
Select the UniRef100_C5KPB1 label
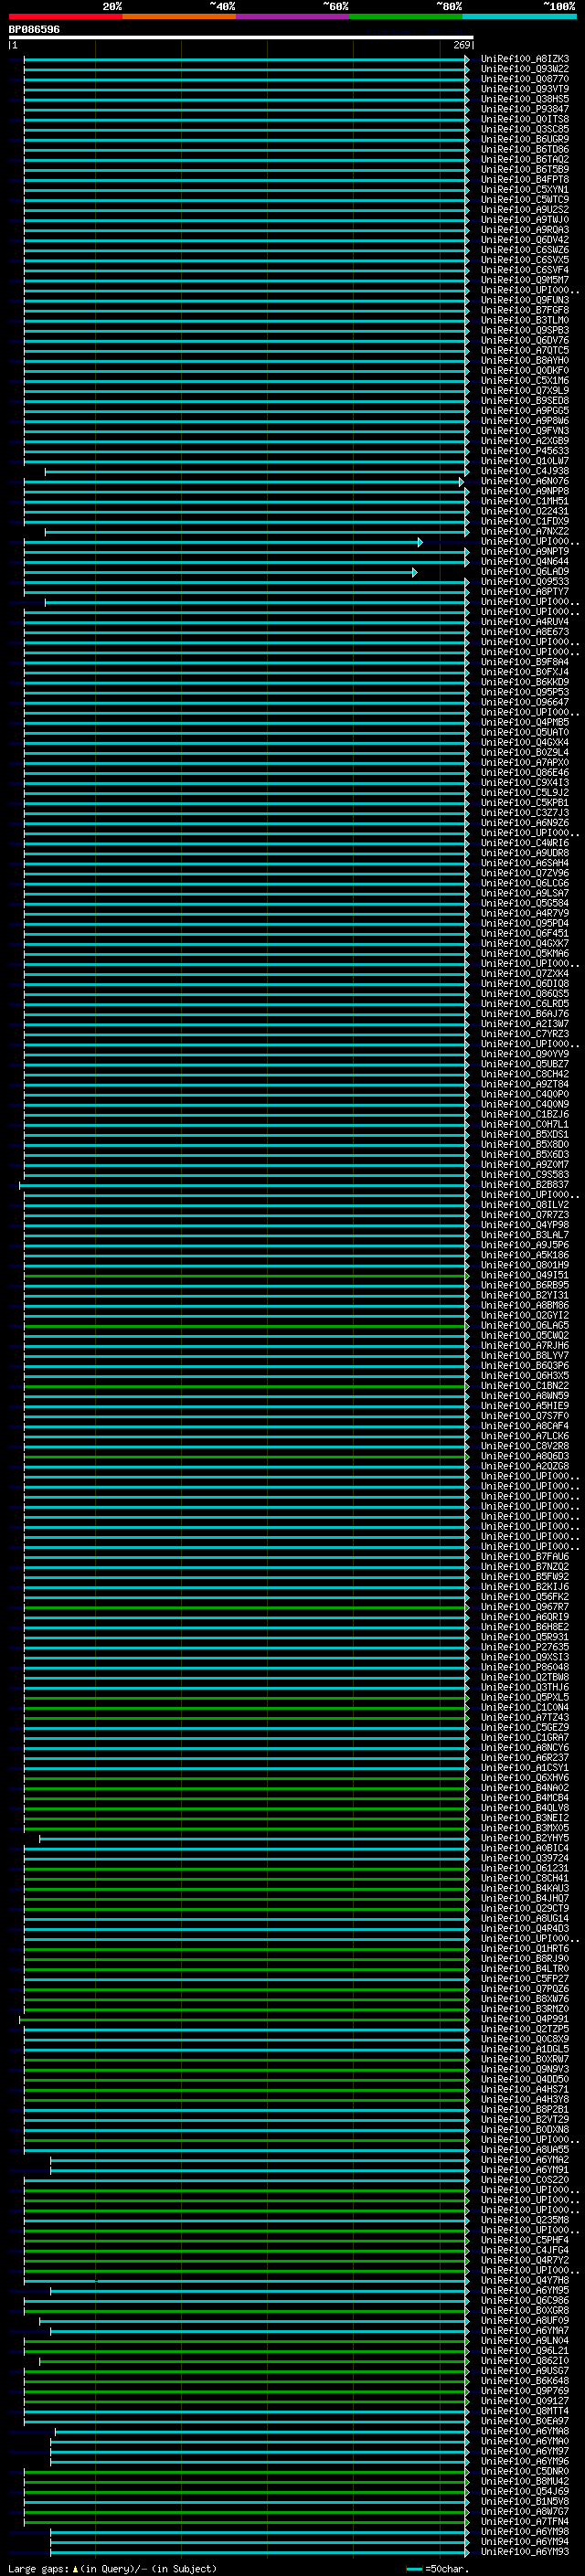tap(525, 803)
